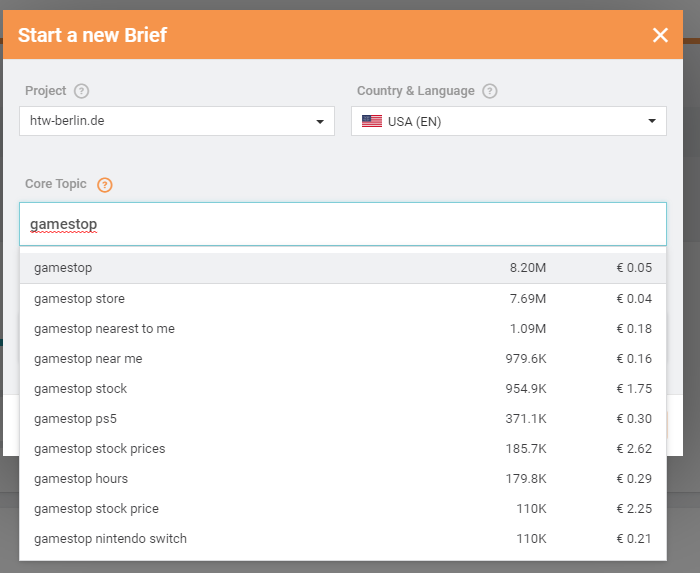Click the 8.20M search volume value
The image size is (700, 573).
tap(528, 268)
